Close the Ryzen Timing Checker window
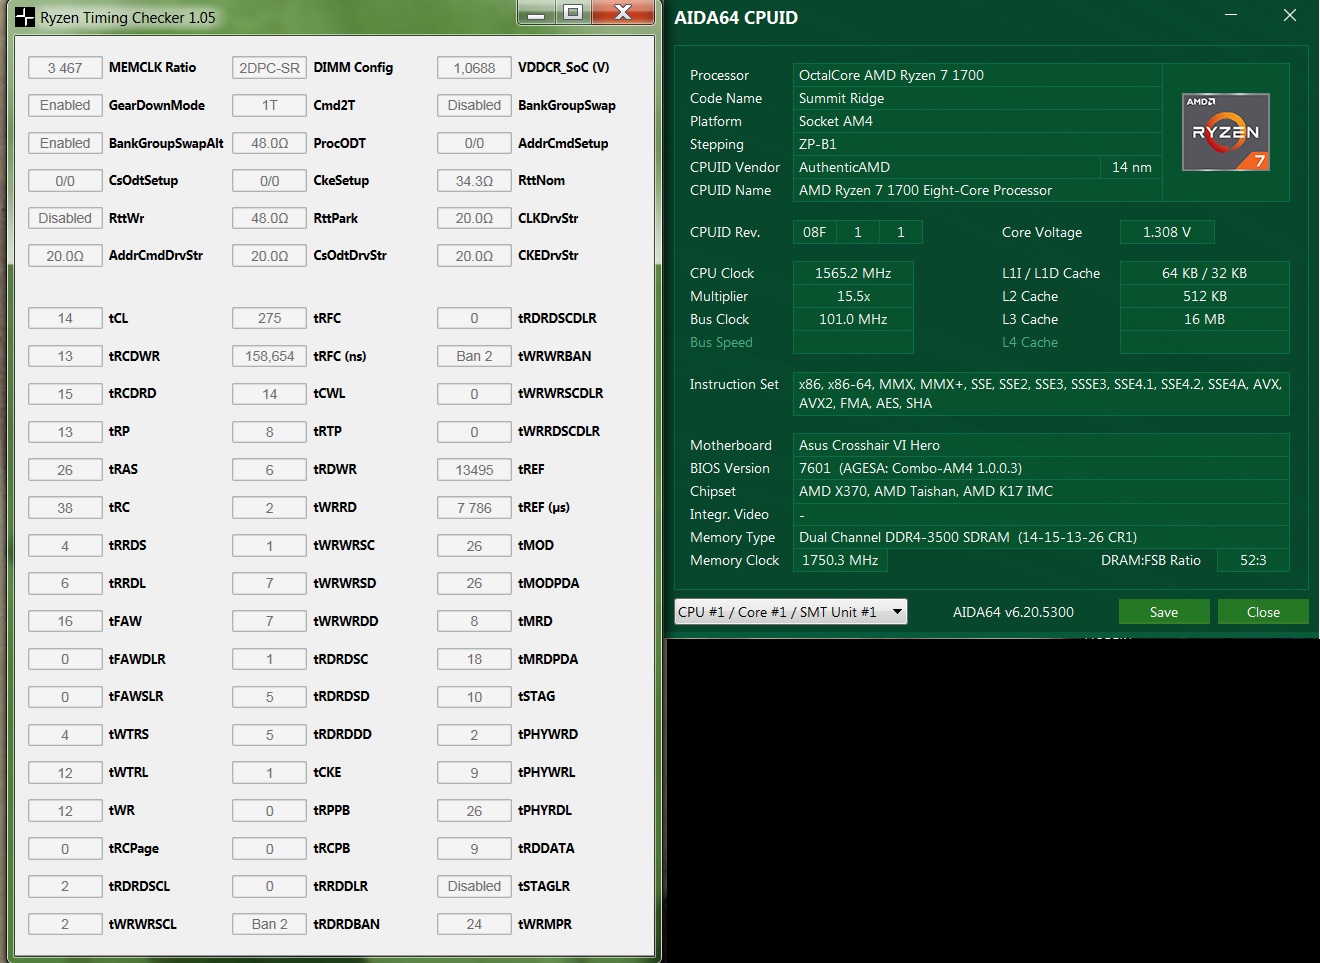The width and height of the screenshot is (1320, 963). [x=623, y=13]
